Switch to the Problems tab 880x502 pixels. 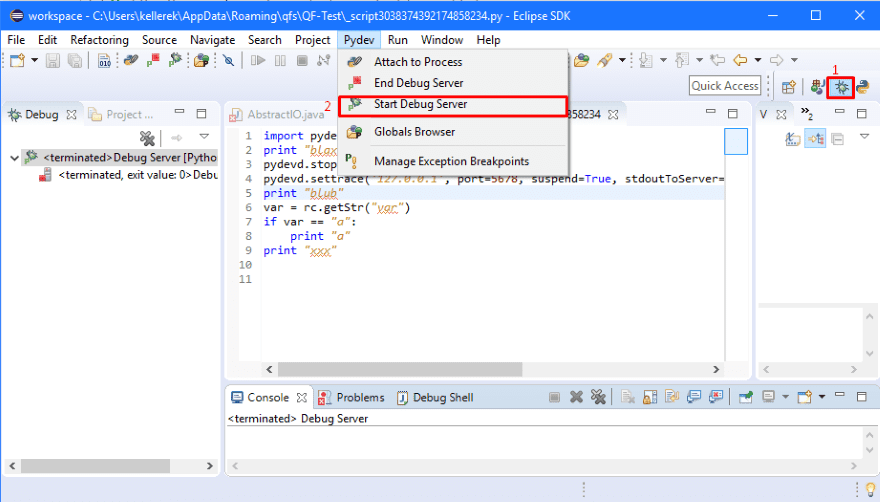tap(351, 398)
